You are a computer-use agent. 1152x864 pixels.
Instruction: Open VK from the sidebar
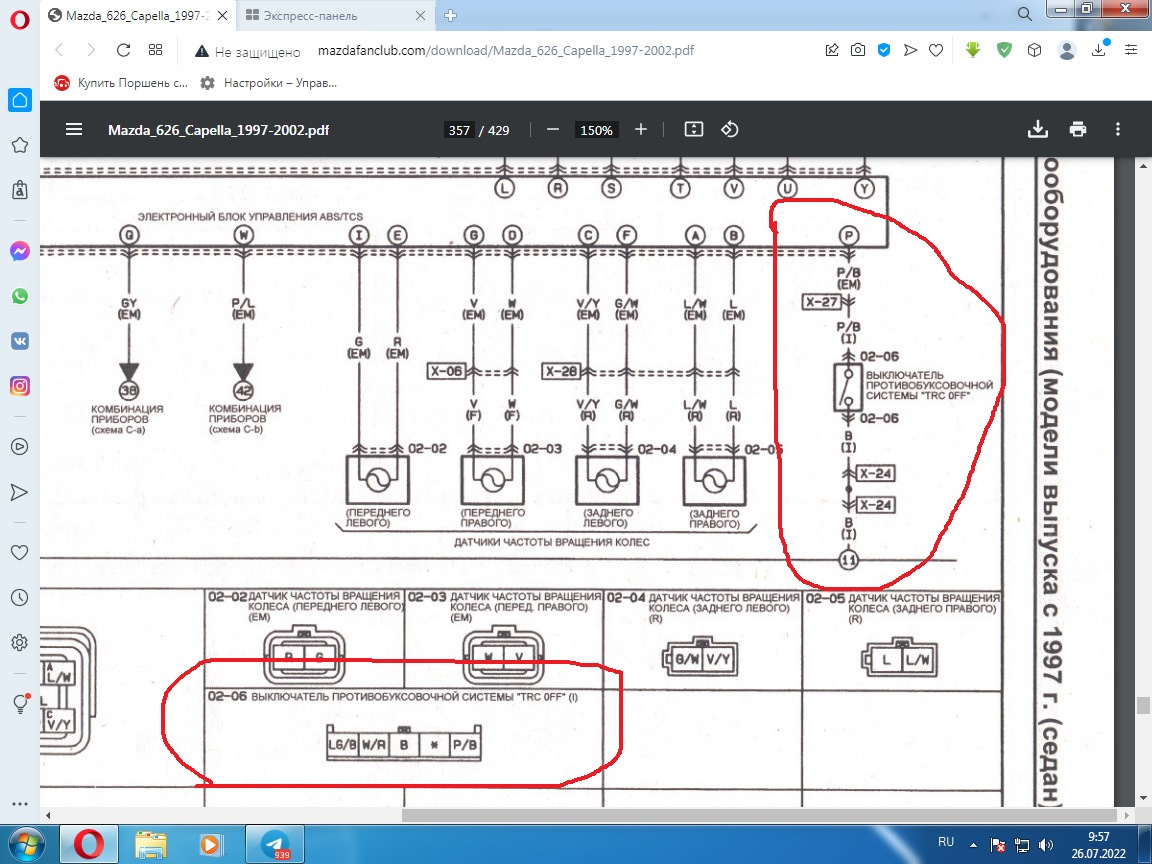coord(19,340)
